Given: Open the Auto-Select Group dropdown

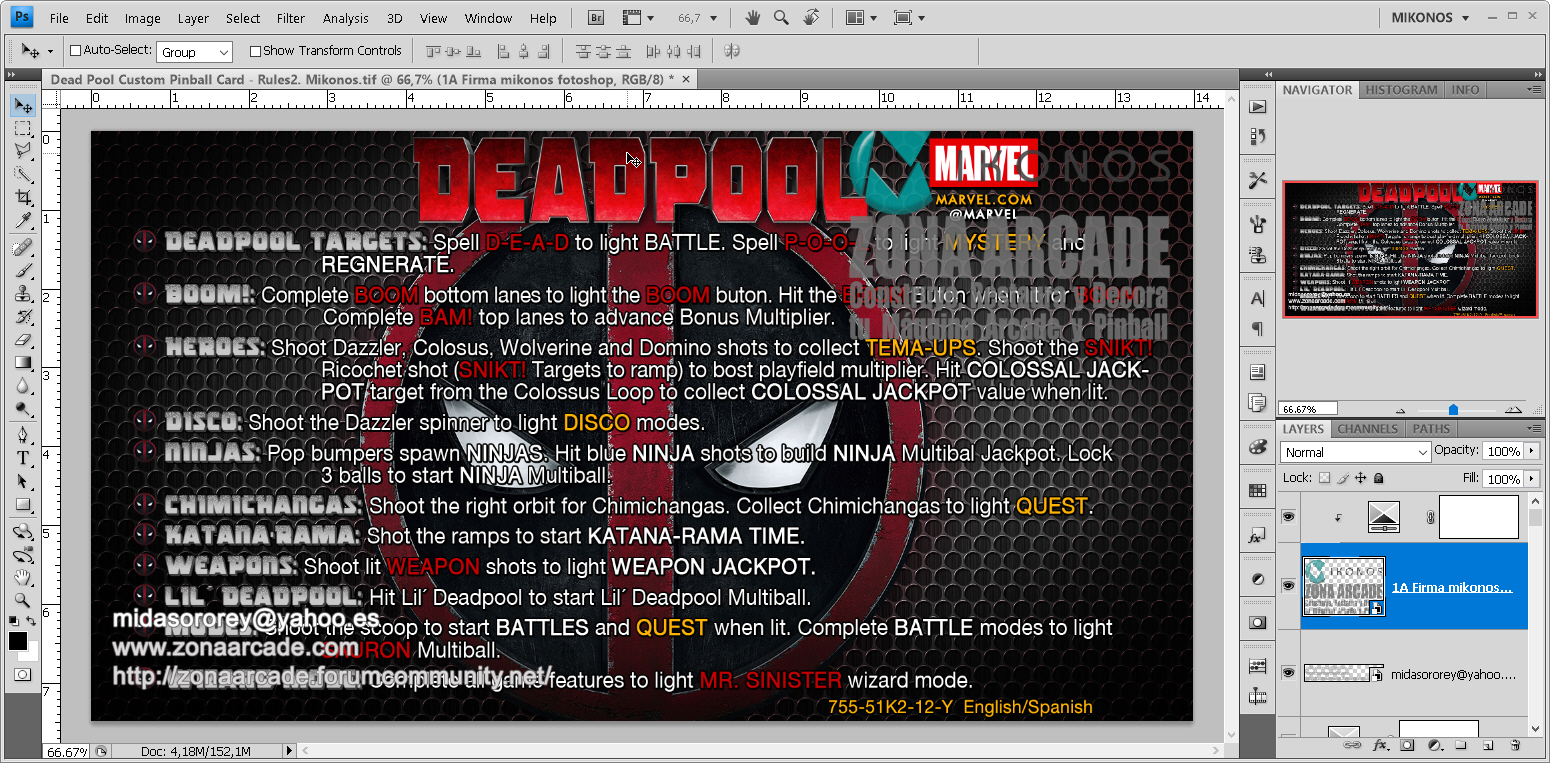Looking at the screenshot, I should 195,52.
